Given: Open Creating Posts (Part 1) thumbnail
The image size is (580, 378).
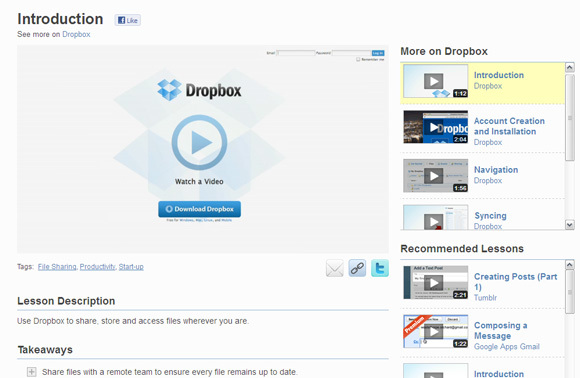Looking at the screenshot, I should tap(435, 283).
